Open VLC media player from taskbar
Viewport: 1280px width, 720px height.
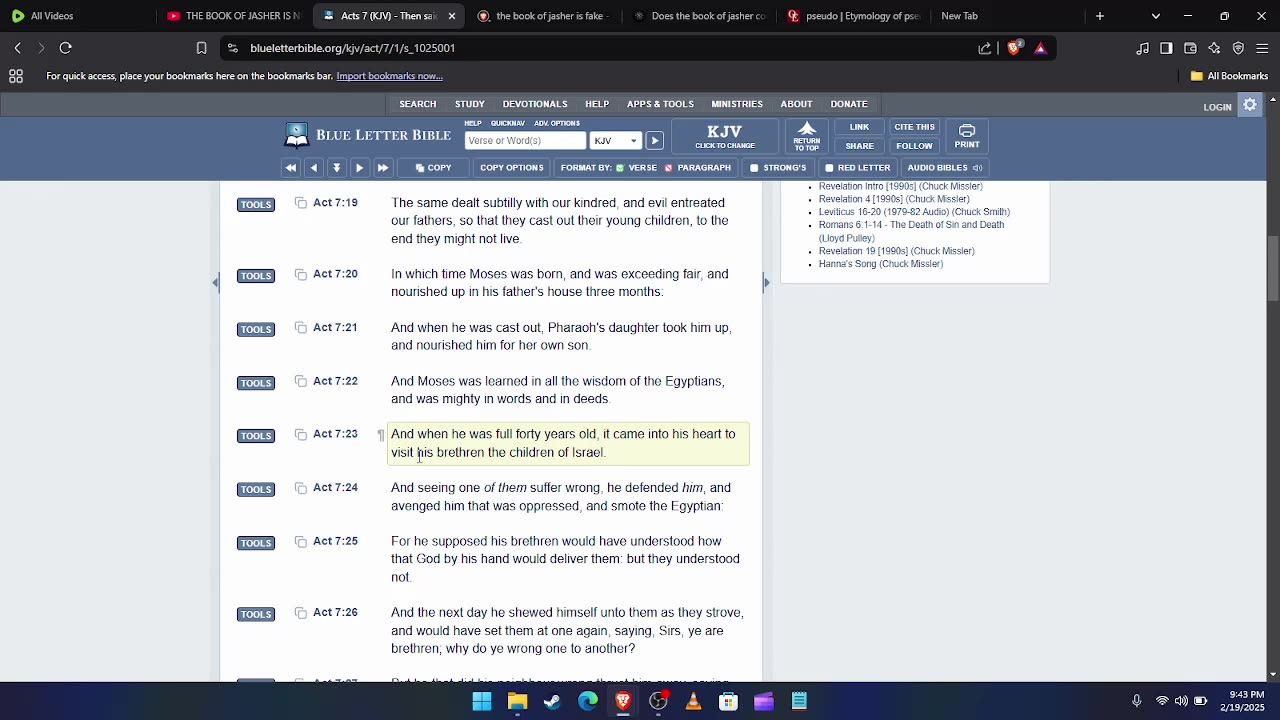point(693,701)
